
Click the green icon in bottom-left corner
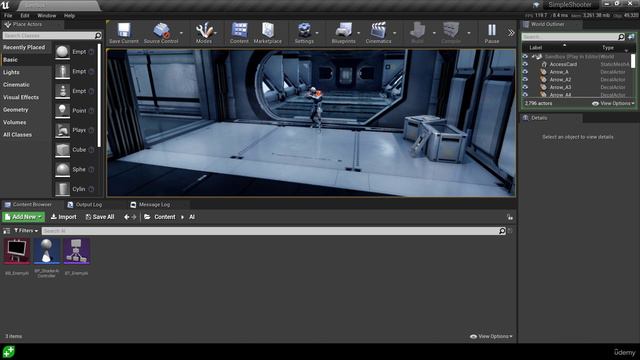point(8,351)
